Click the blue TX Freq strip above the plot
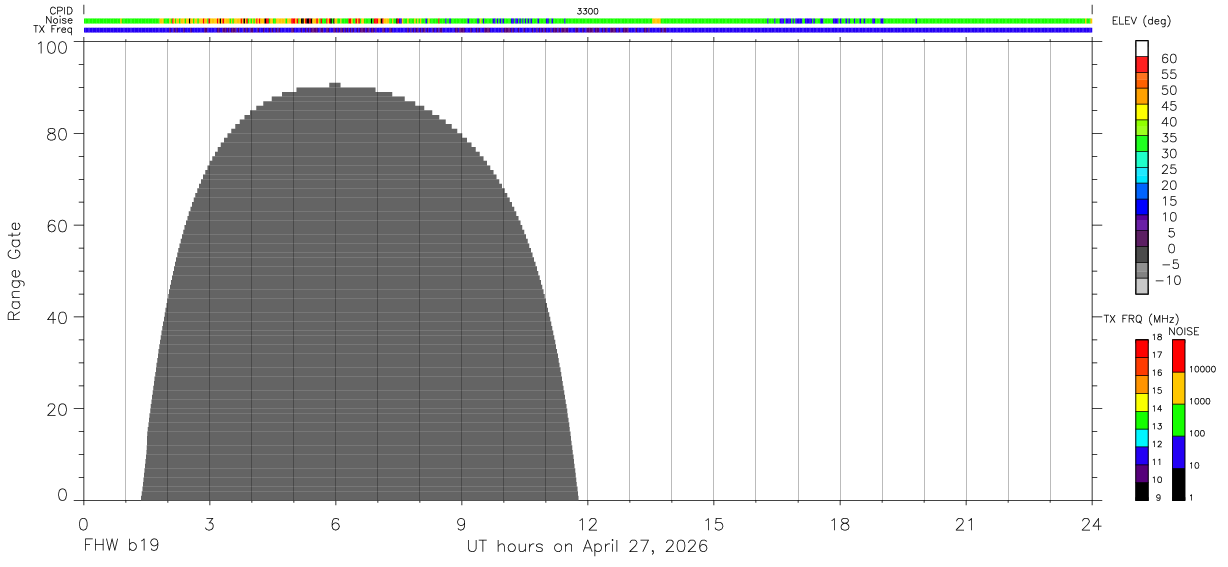Screen dimensions: 1228x567 pos(587,30)
